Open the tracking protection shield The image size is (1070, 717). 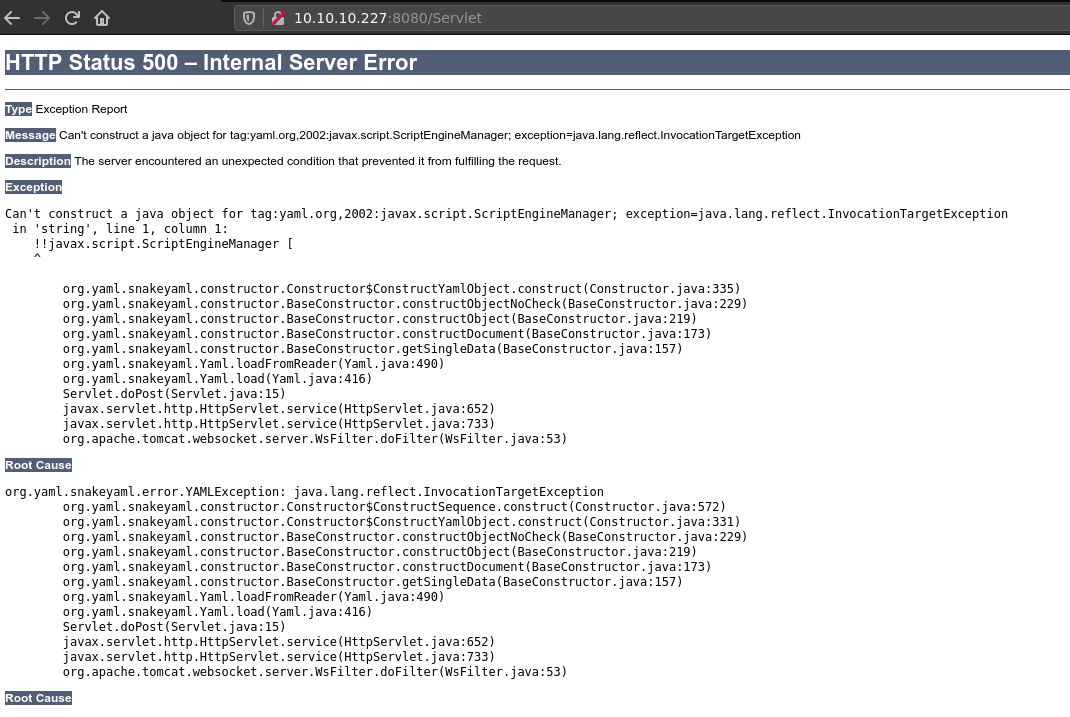pyautogui.click(x=250, y=18)
